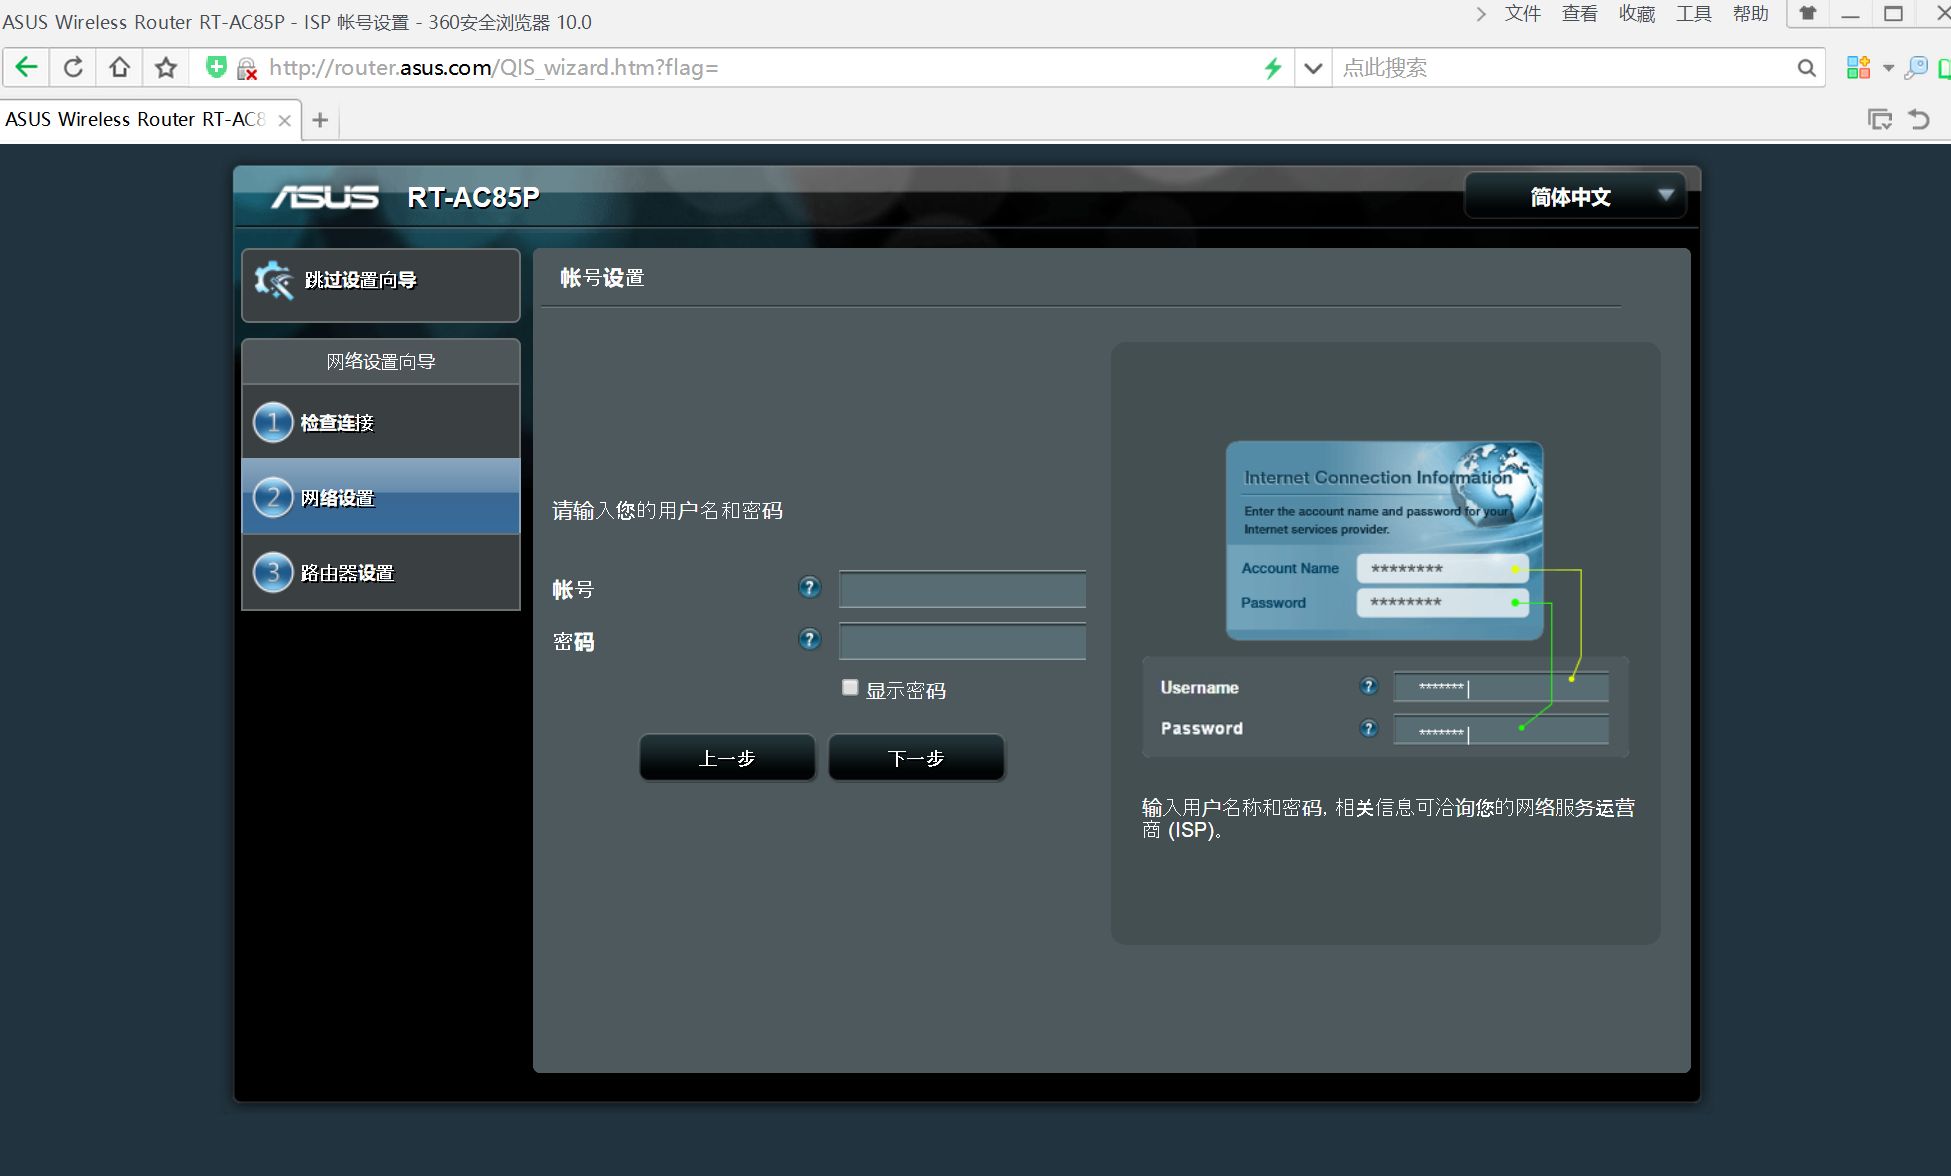Click the 上一步 previous button
Screen dimensions: 1951x1176
[727, 758]
